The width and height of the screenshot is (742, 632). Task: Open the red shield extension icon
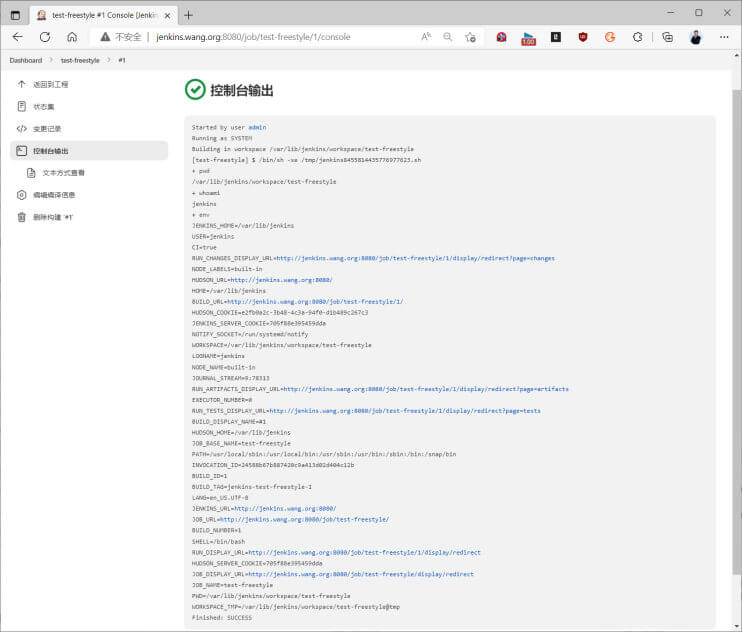pos(583,37)
